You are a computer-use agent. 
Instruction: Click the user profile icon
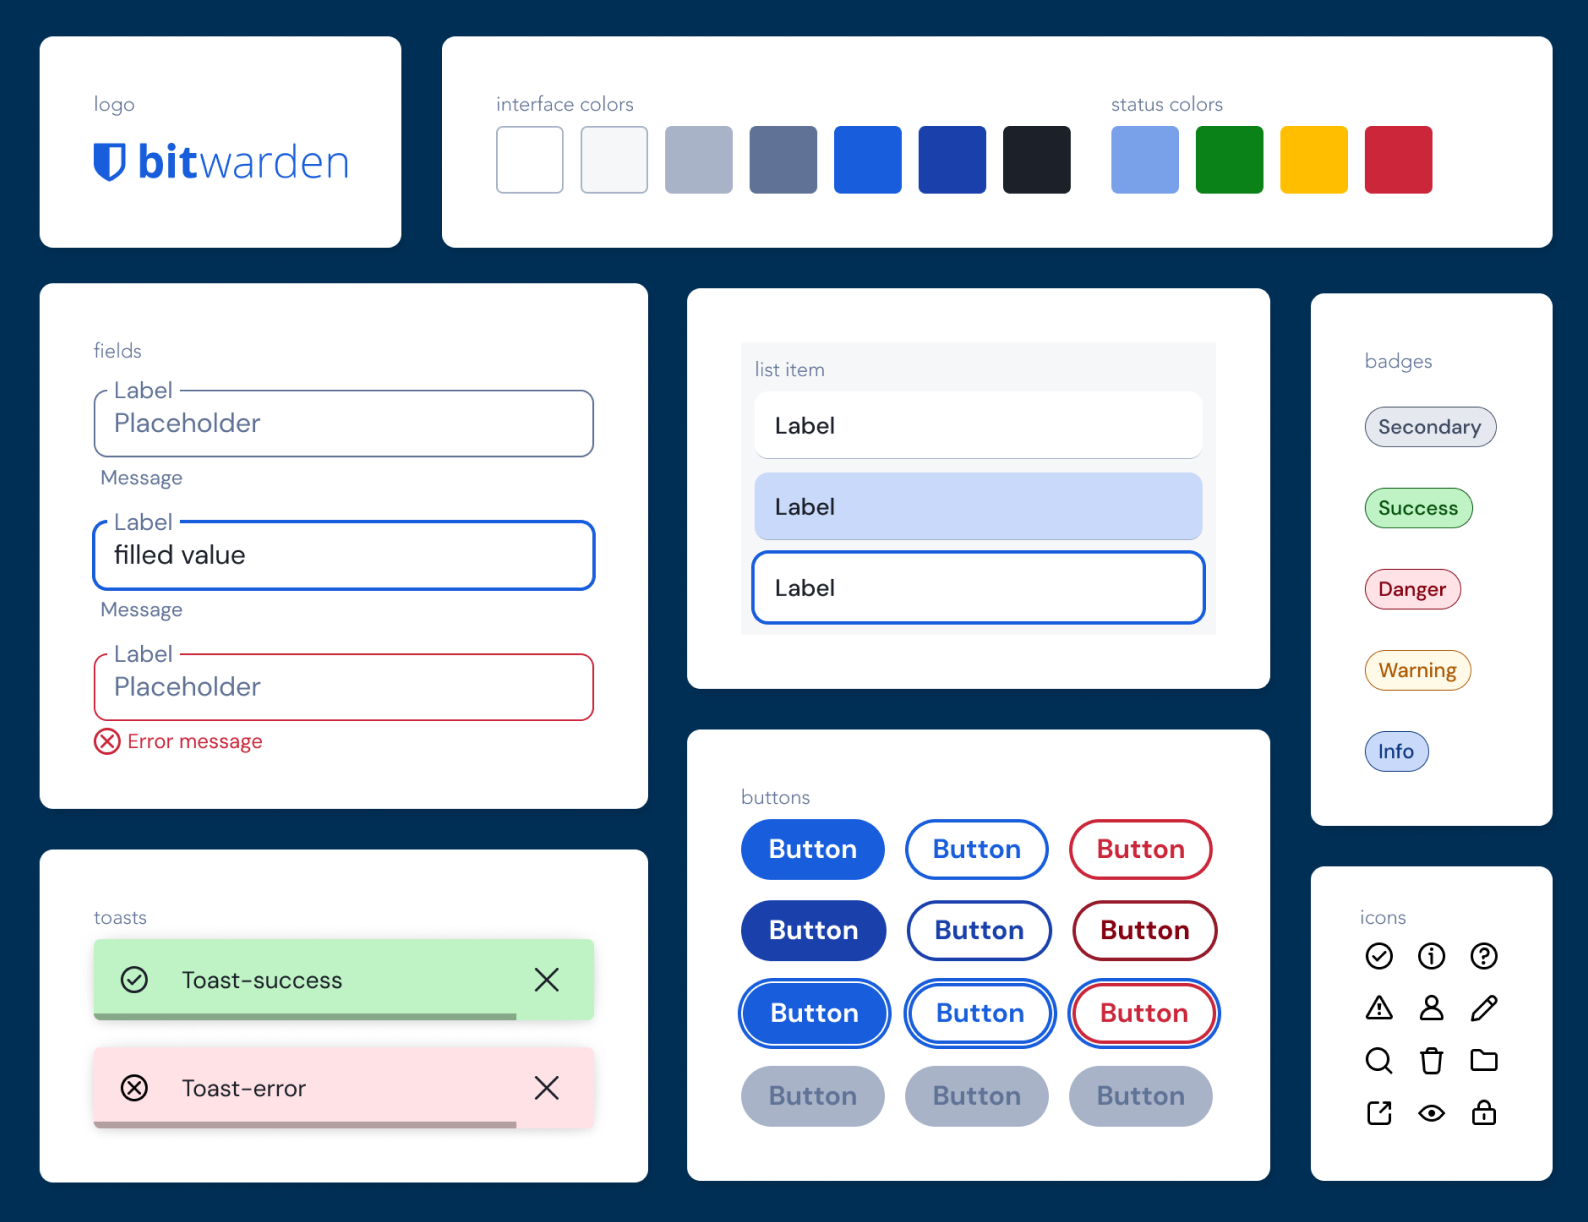[1431, 1008]
